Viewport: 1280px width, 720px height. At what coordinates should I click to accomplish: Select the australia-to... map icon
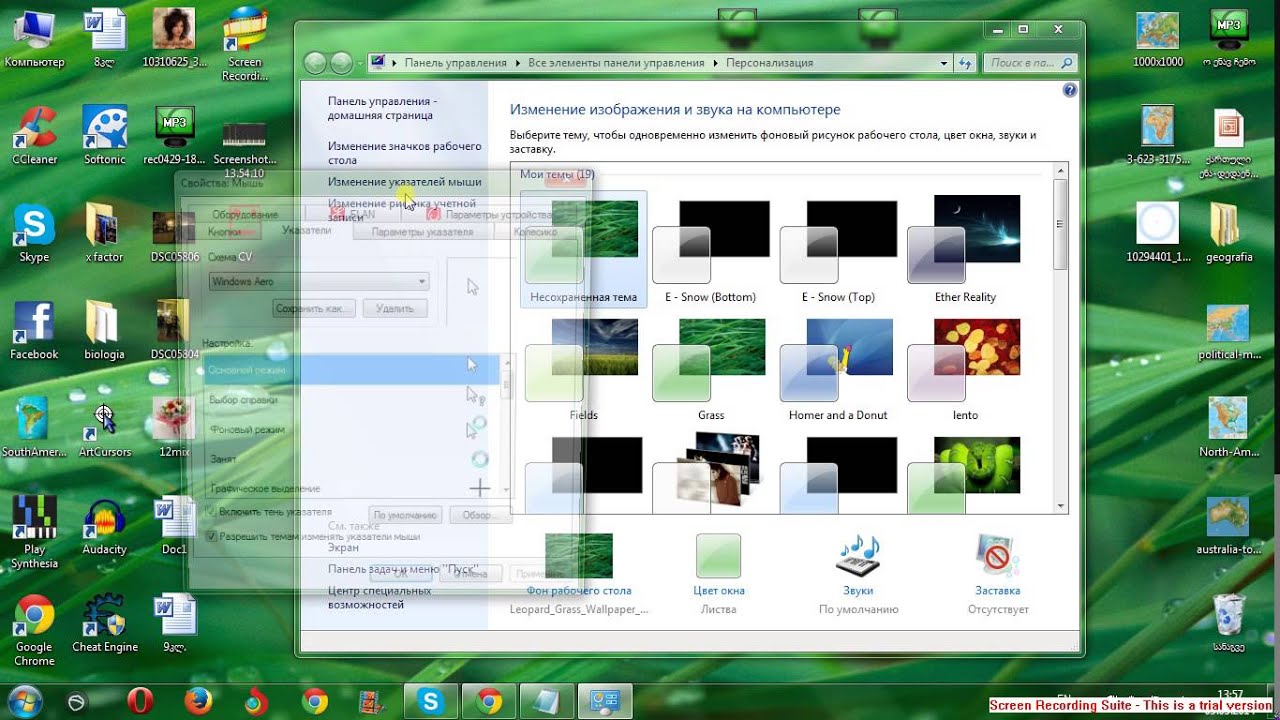(1229, 525)
